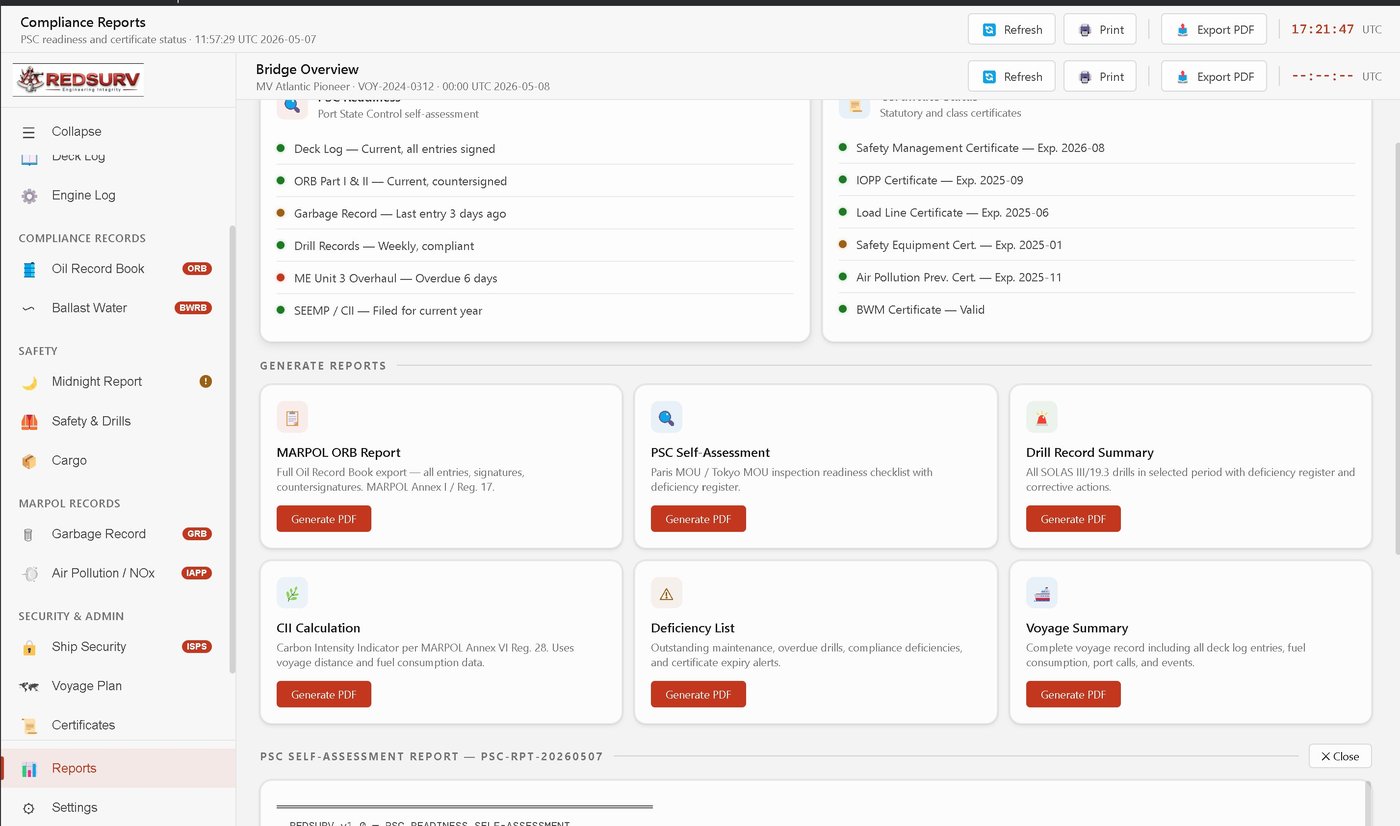Image resolution: width=1400 pixels, height=826 pixels.
Task: Click the Engine Log gear icon
Action: [30, 196]
